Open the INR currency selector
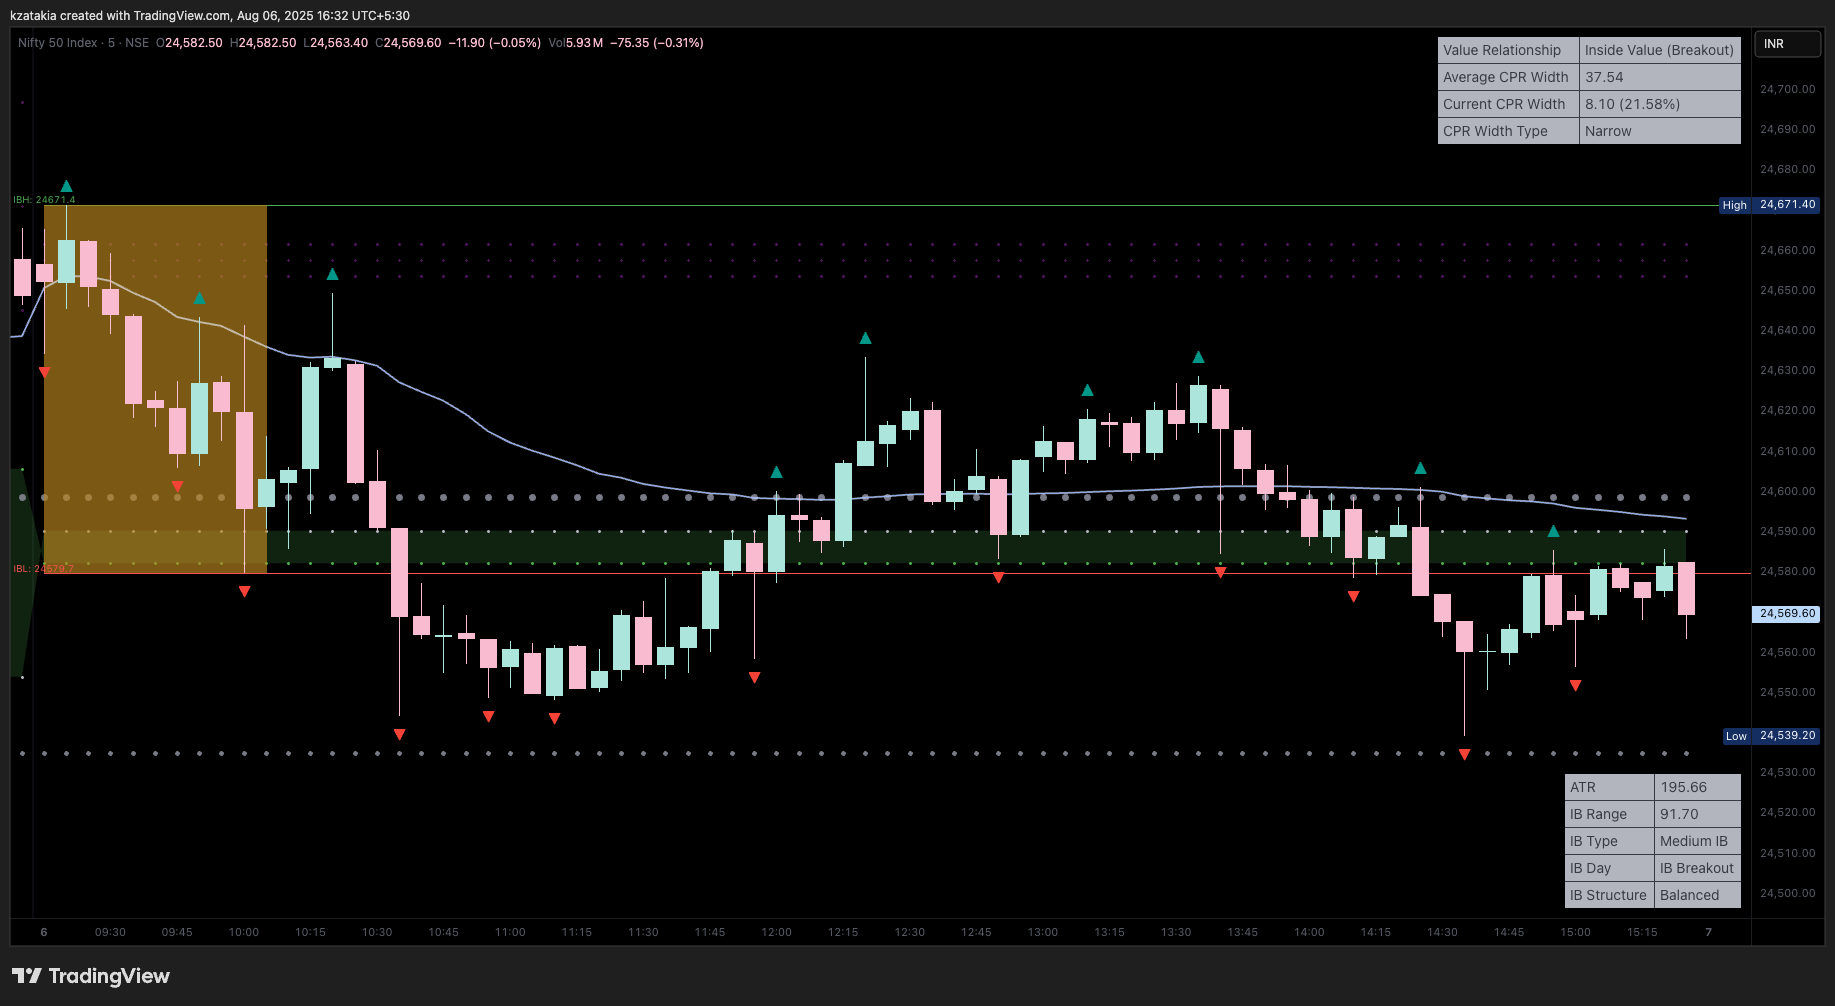The width and height of the screenshot is (1835, 1006). click(1786, 44)
